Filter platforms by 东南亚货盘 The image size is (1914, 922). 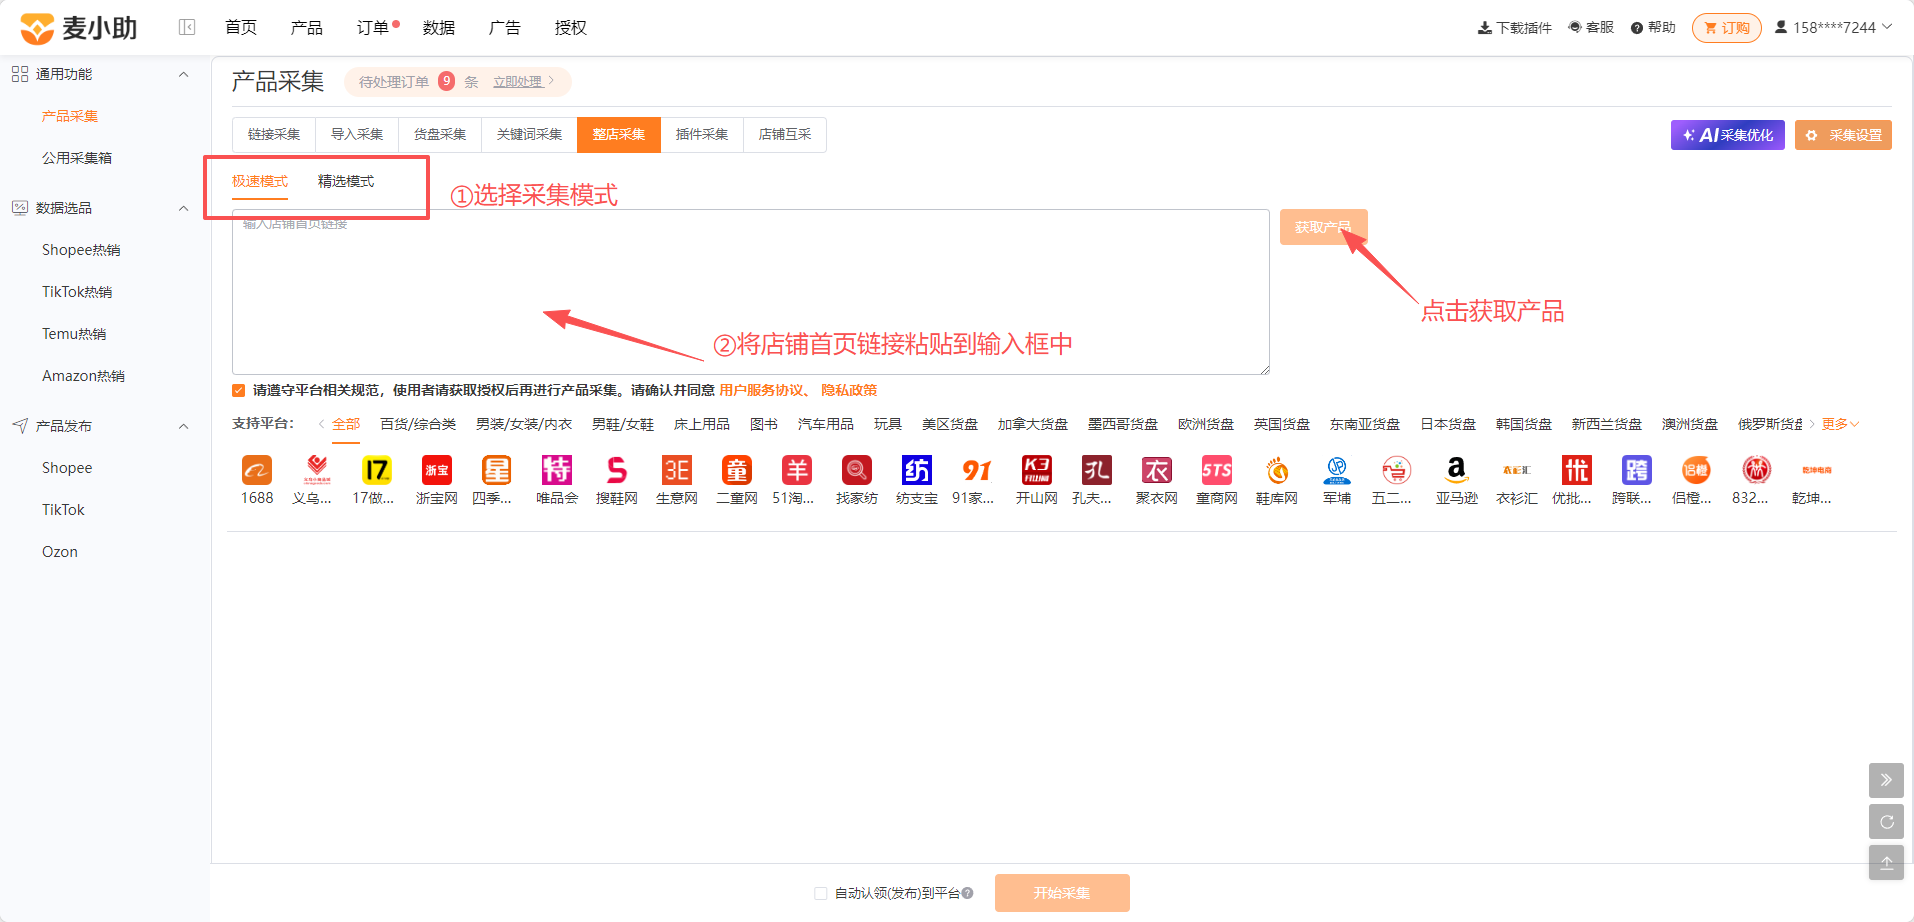(x=1365, y=424)
